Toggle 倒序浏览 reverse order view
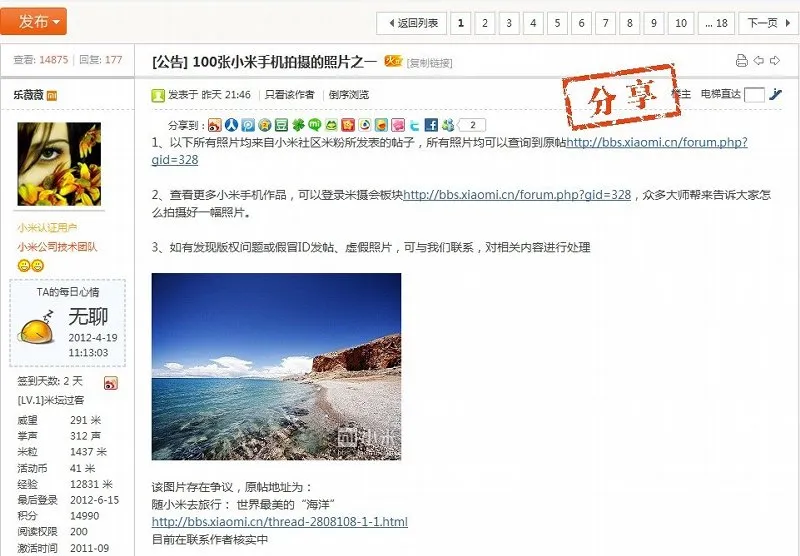This screenshot has width=800, height=556. (348, 94)
